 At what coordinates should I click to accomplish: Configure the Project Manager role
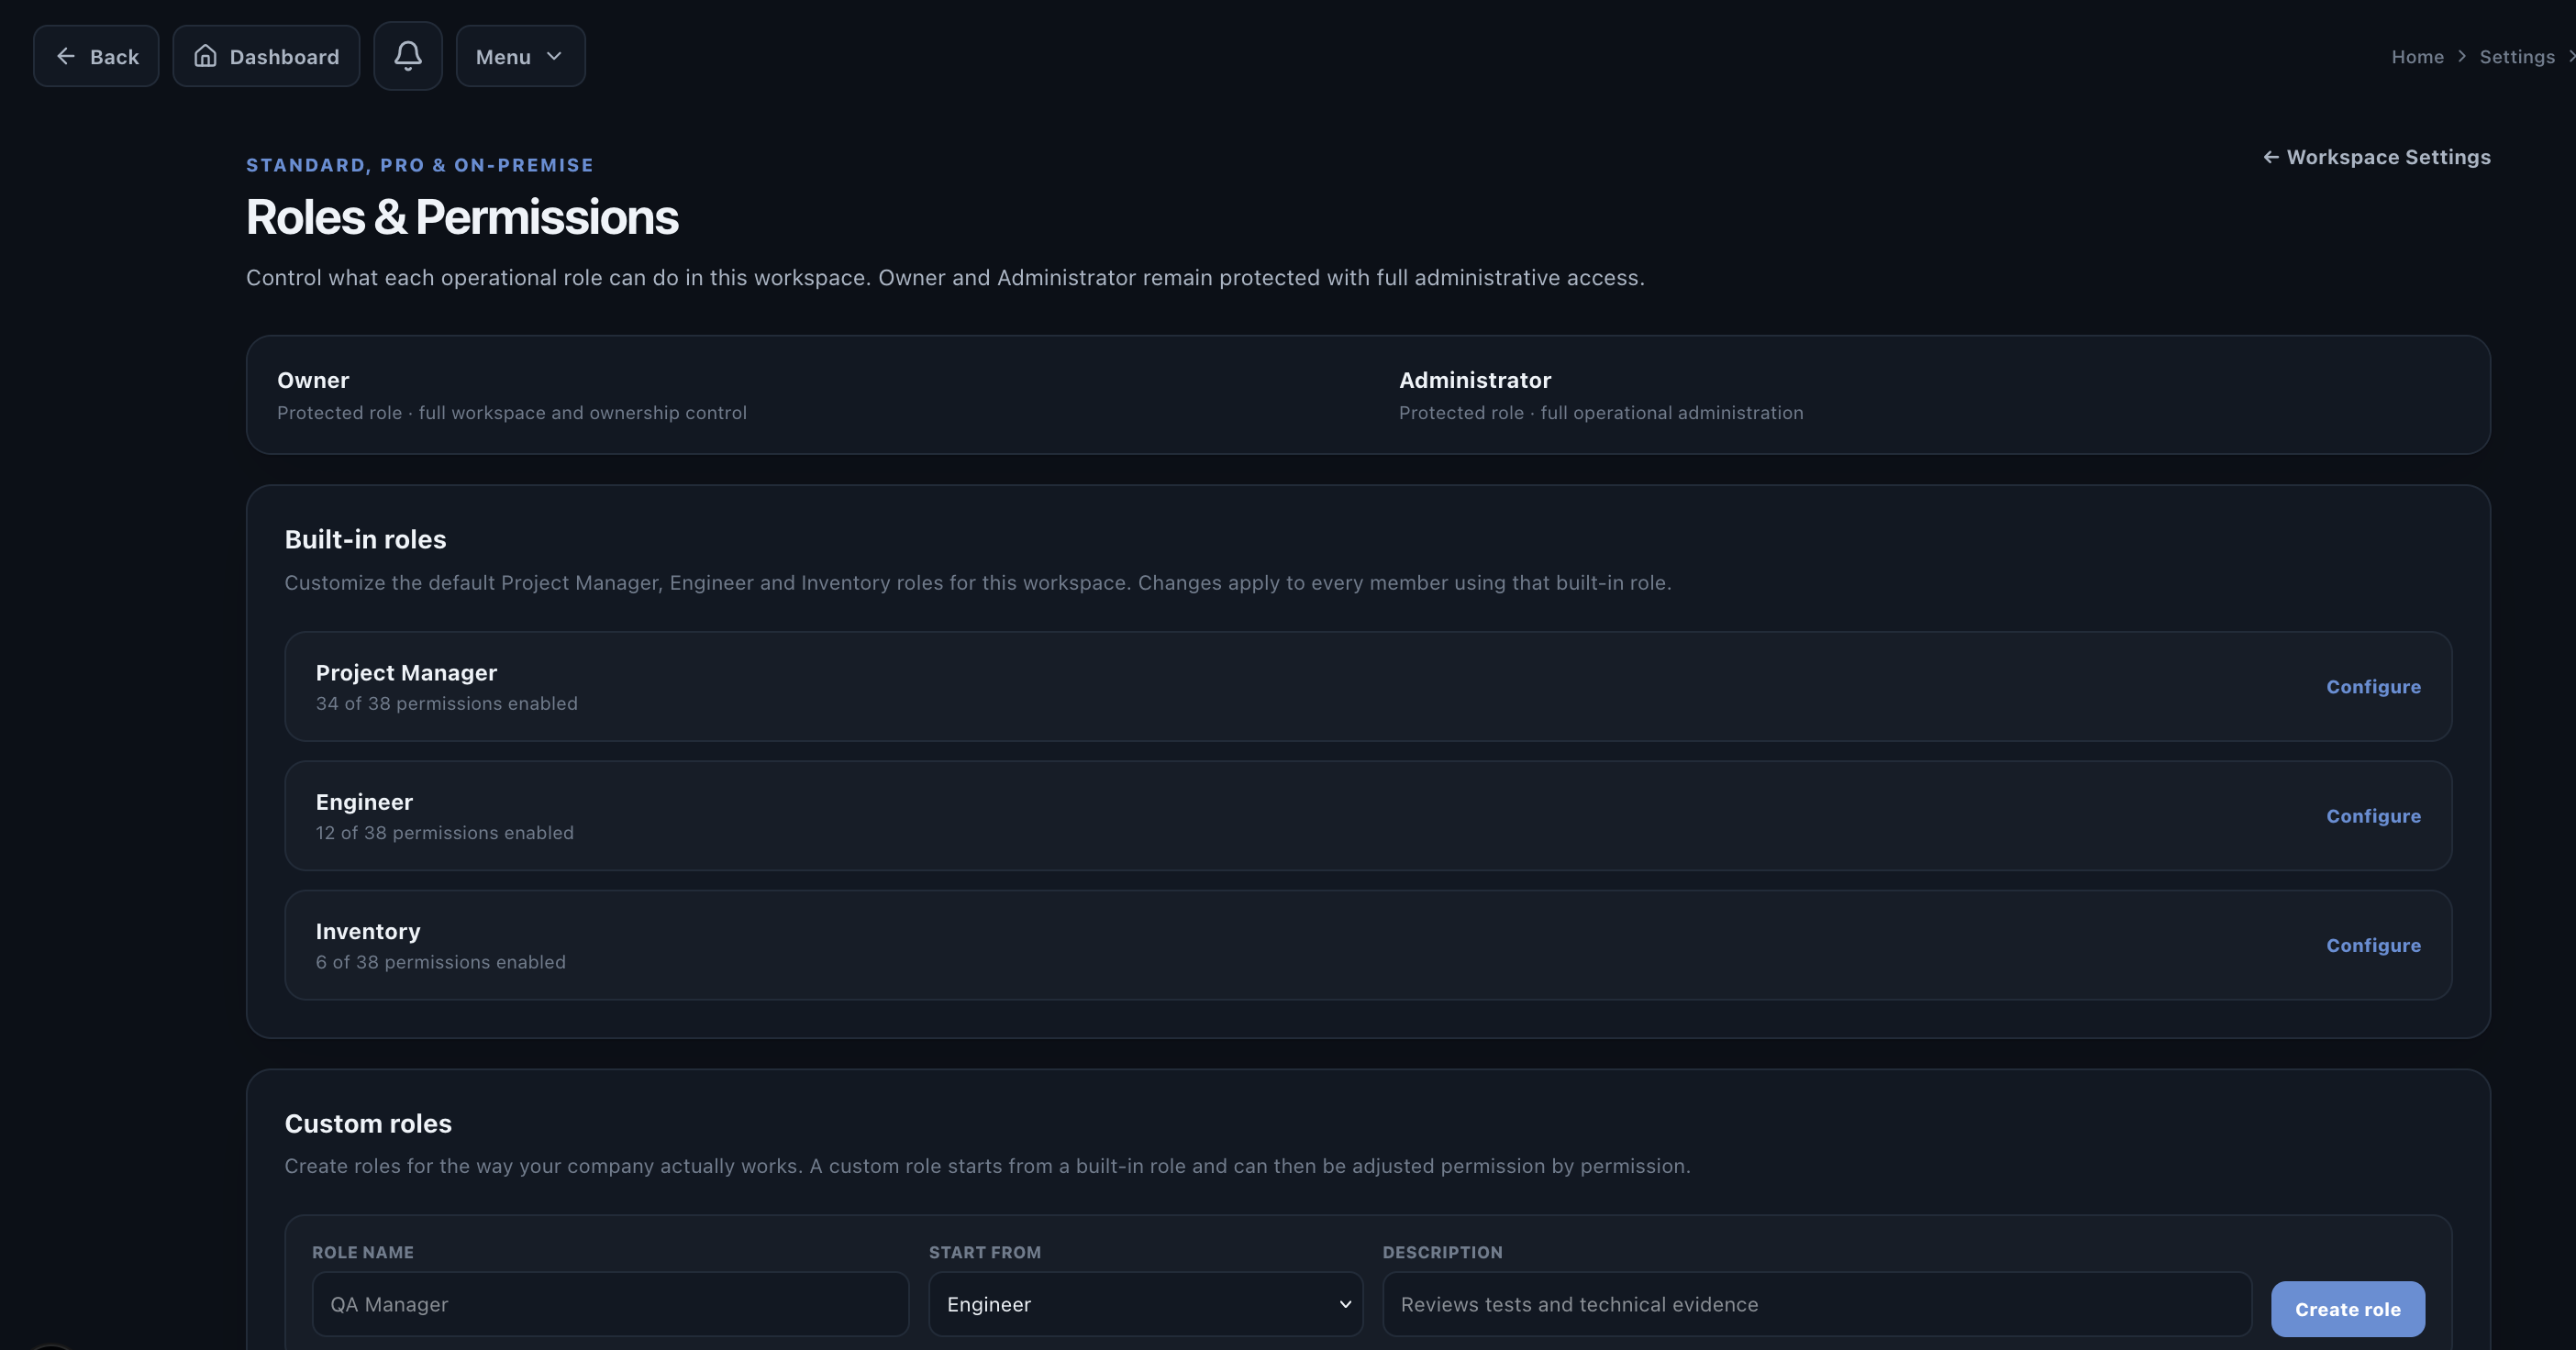2373,687
